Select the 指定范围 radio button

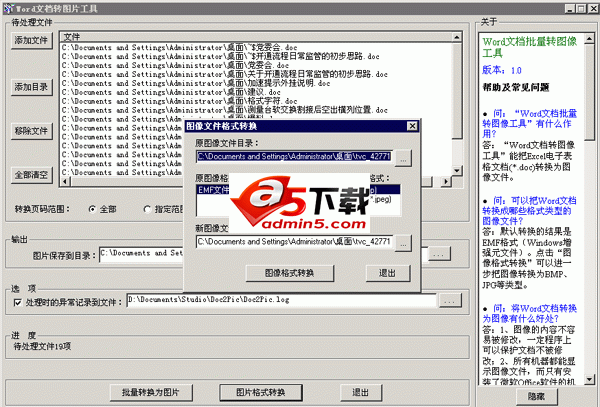147,209
